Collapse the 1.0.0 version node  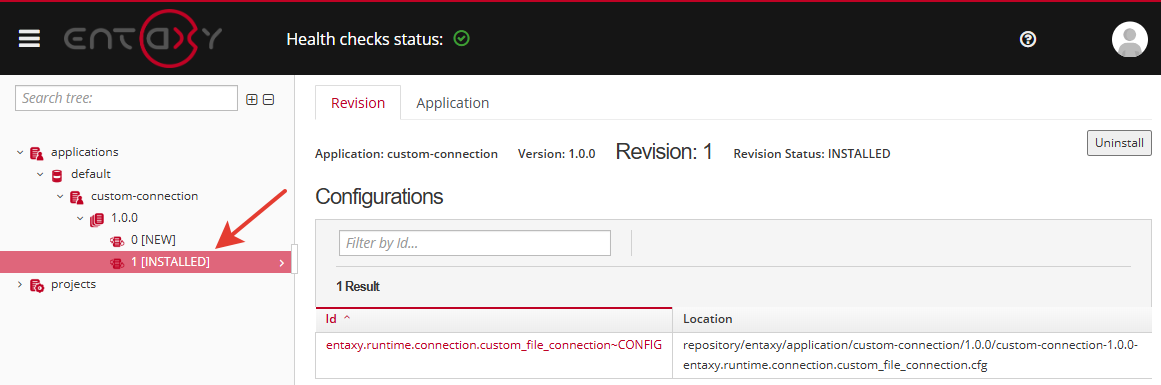coord(80,218)
